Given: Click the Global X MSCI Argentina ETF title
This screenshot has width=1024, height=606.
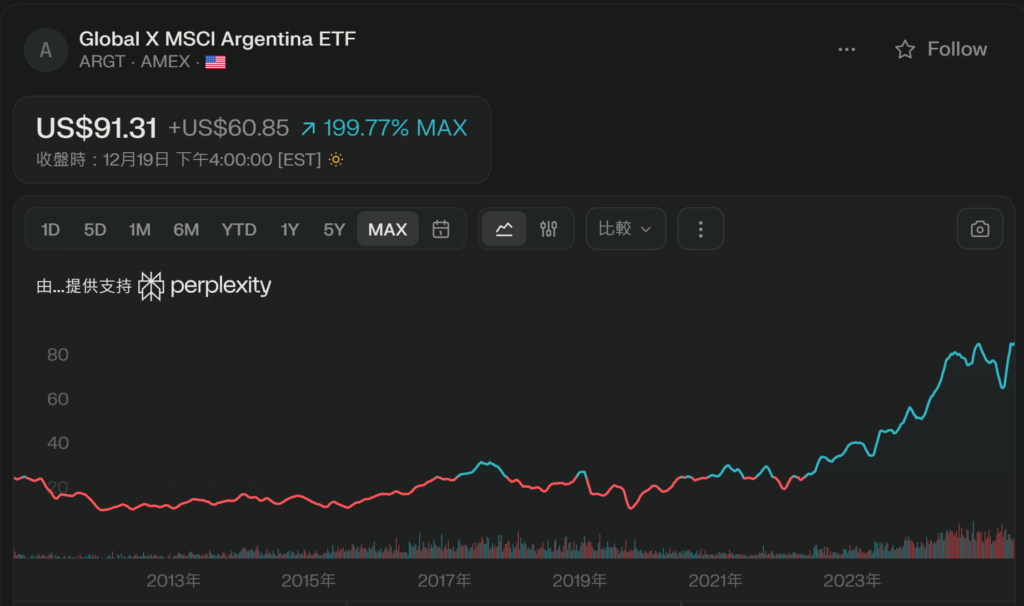Looking at the screenshot, I should [217, 39].
